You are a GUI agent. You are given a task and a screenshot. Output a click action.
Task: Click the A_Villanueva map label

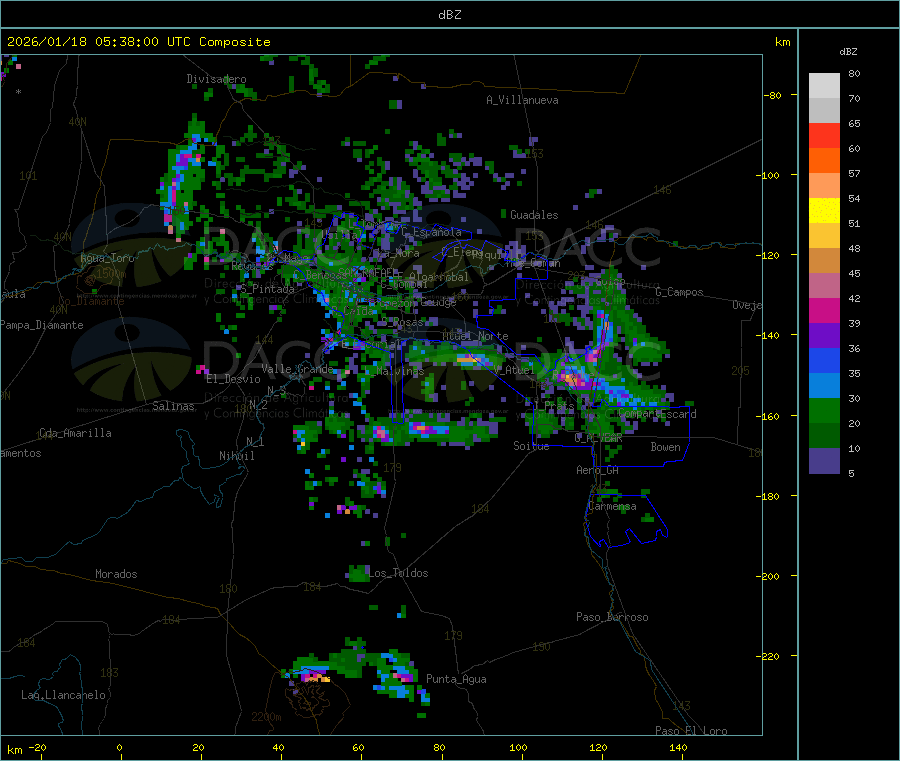click(522, 100)
